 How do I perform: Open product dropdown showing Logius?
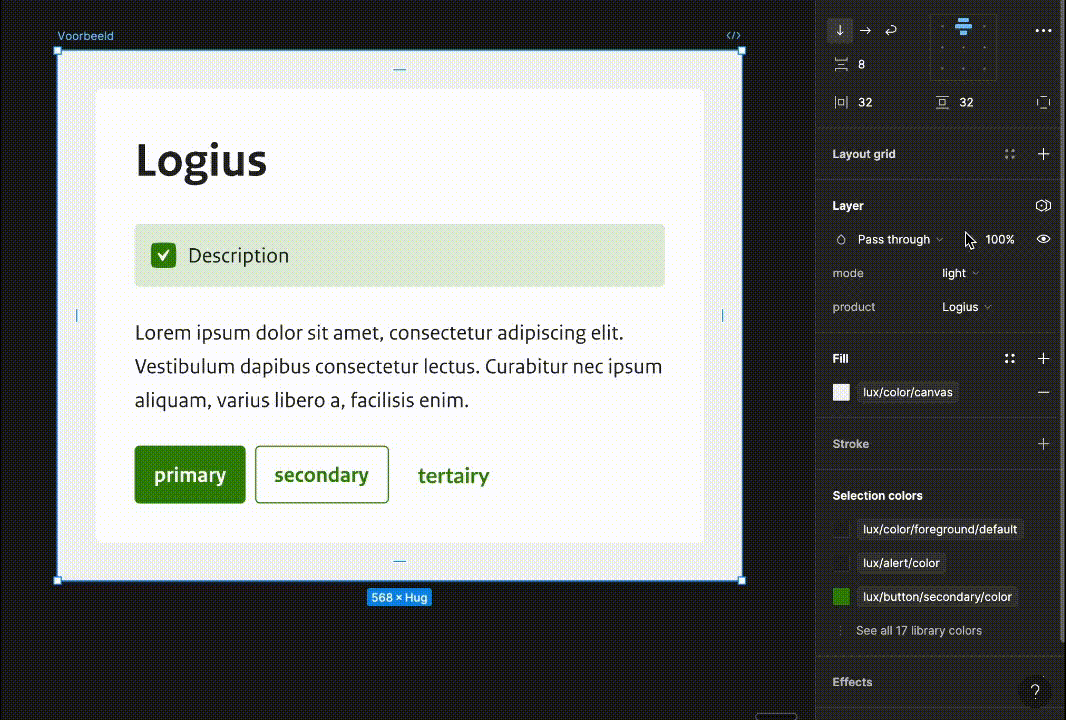[966, 307]
